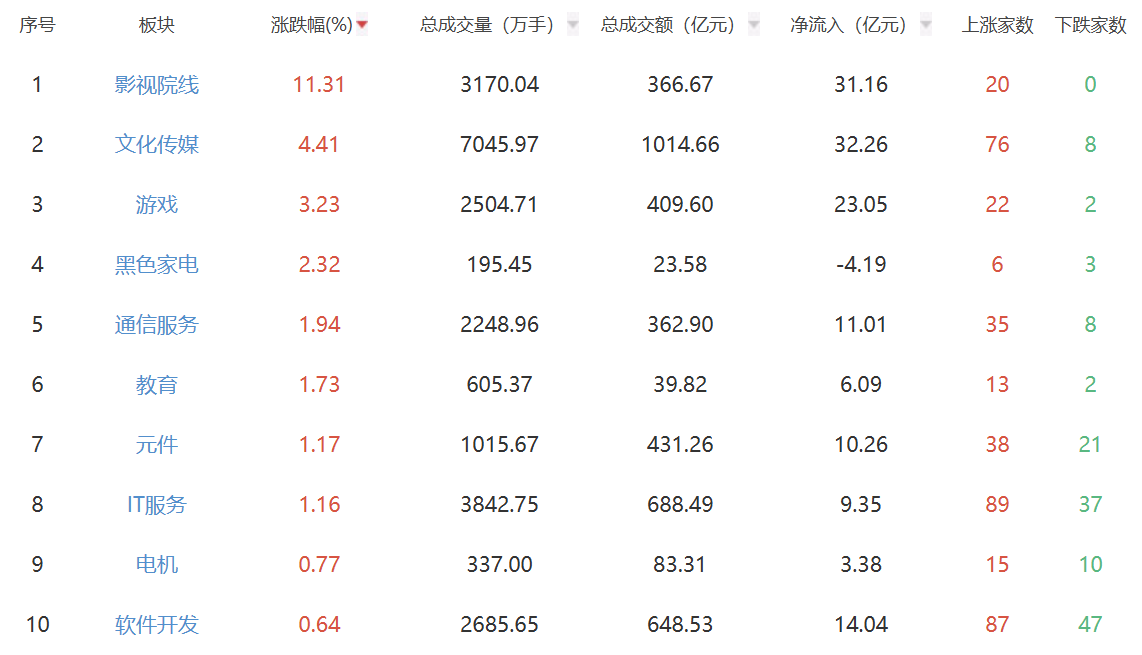Click the red sort triangle on 涨跌幅(%)

pos(360,24)
